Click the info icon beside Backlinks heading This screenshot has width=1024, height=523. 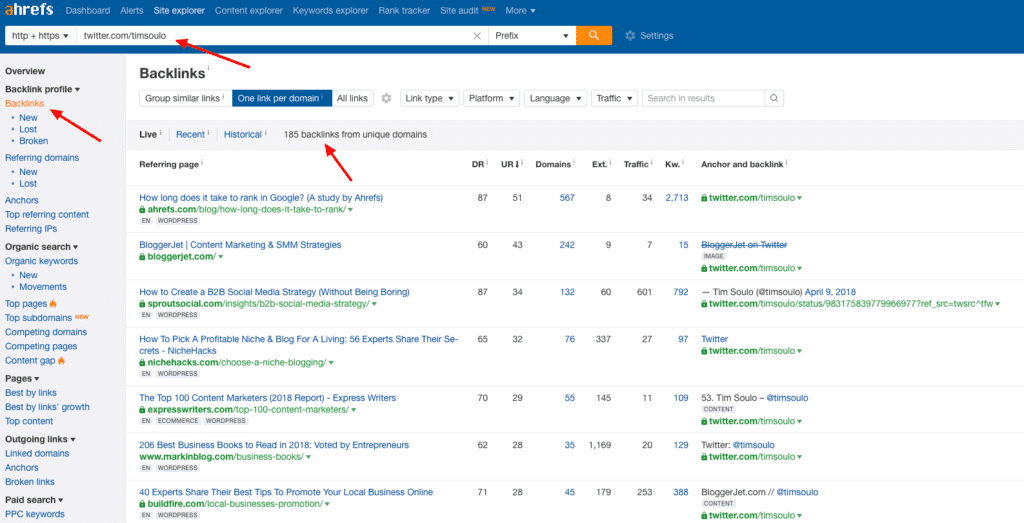pos(208,68)
